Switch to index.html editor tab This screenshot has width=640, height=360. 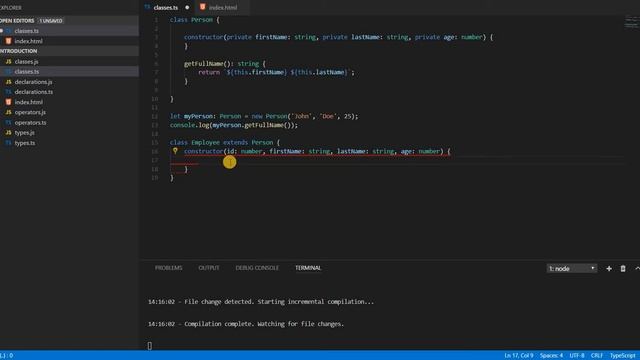click(x=222, y=7)
